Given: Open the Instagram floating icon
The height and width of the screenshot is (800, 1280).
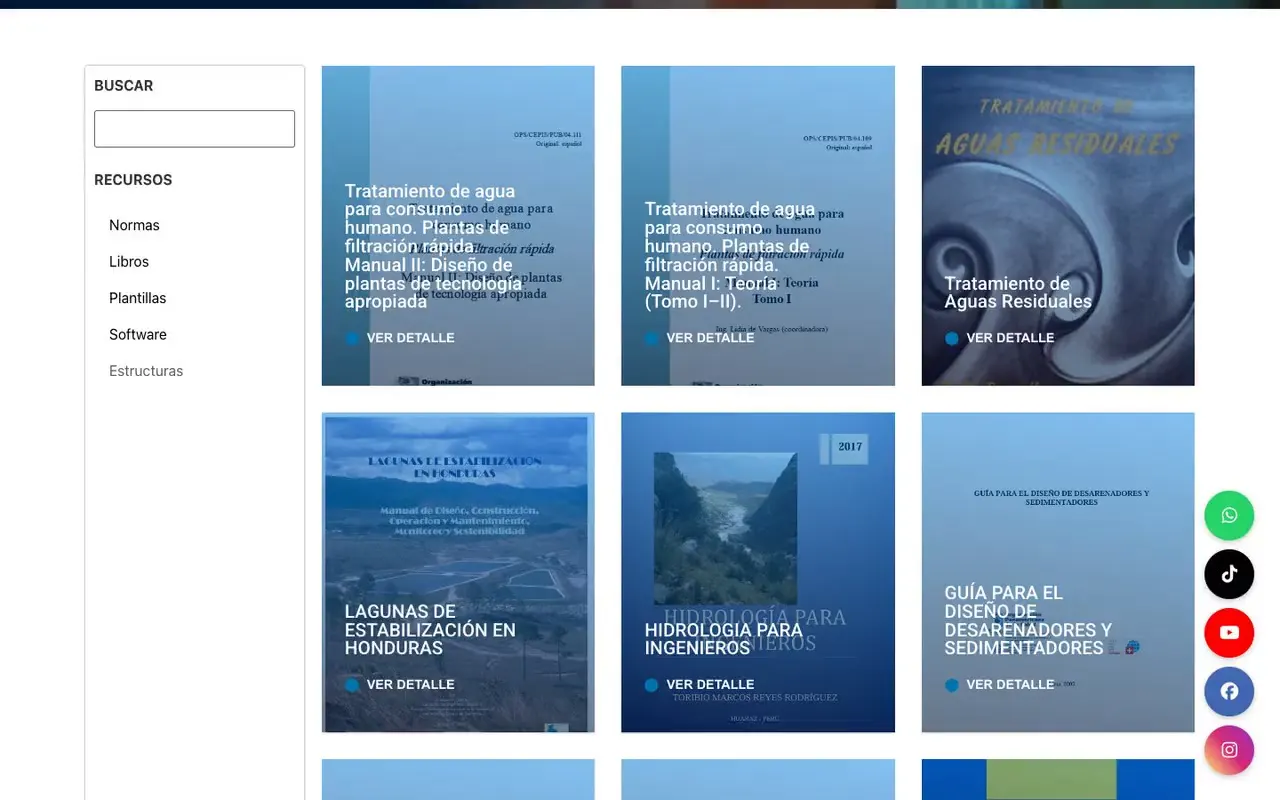Looking at the screenshot, I should click(x=1229, y=750).
